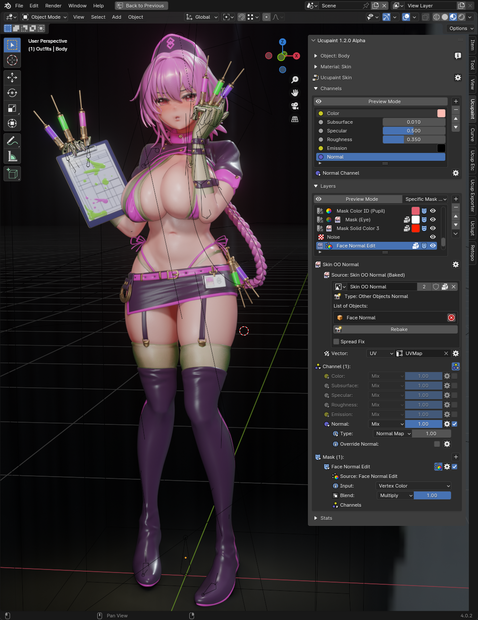The height and width of the screenshot is (620, 478).
Task: Open the Object Mode dropdown
Action: pos(44,17)
